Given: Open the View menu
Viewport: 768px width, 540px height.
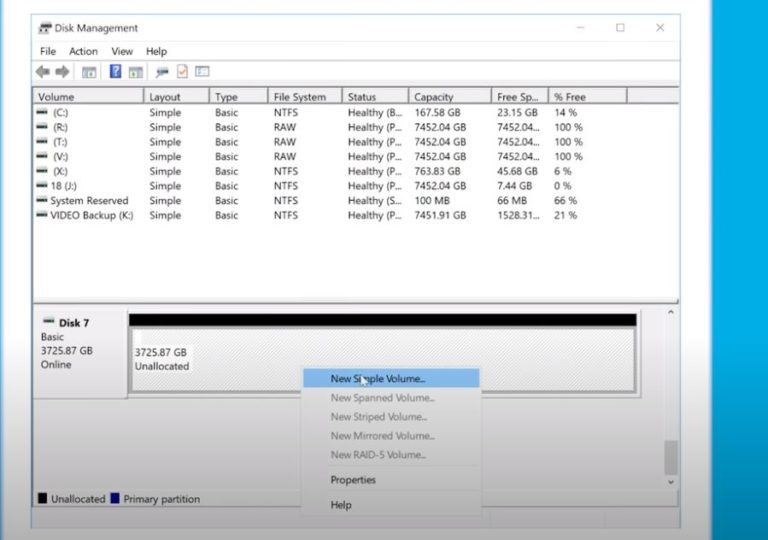Looking at the screenshot, I should click(122, 51).
